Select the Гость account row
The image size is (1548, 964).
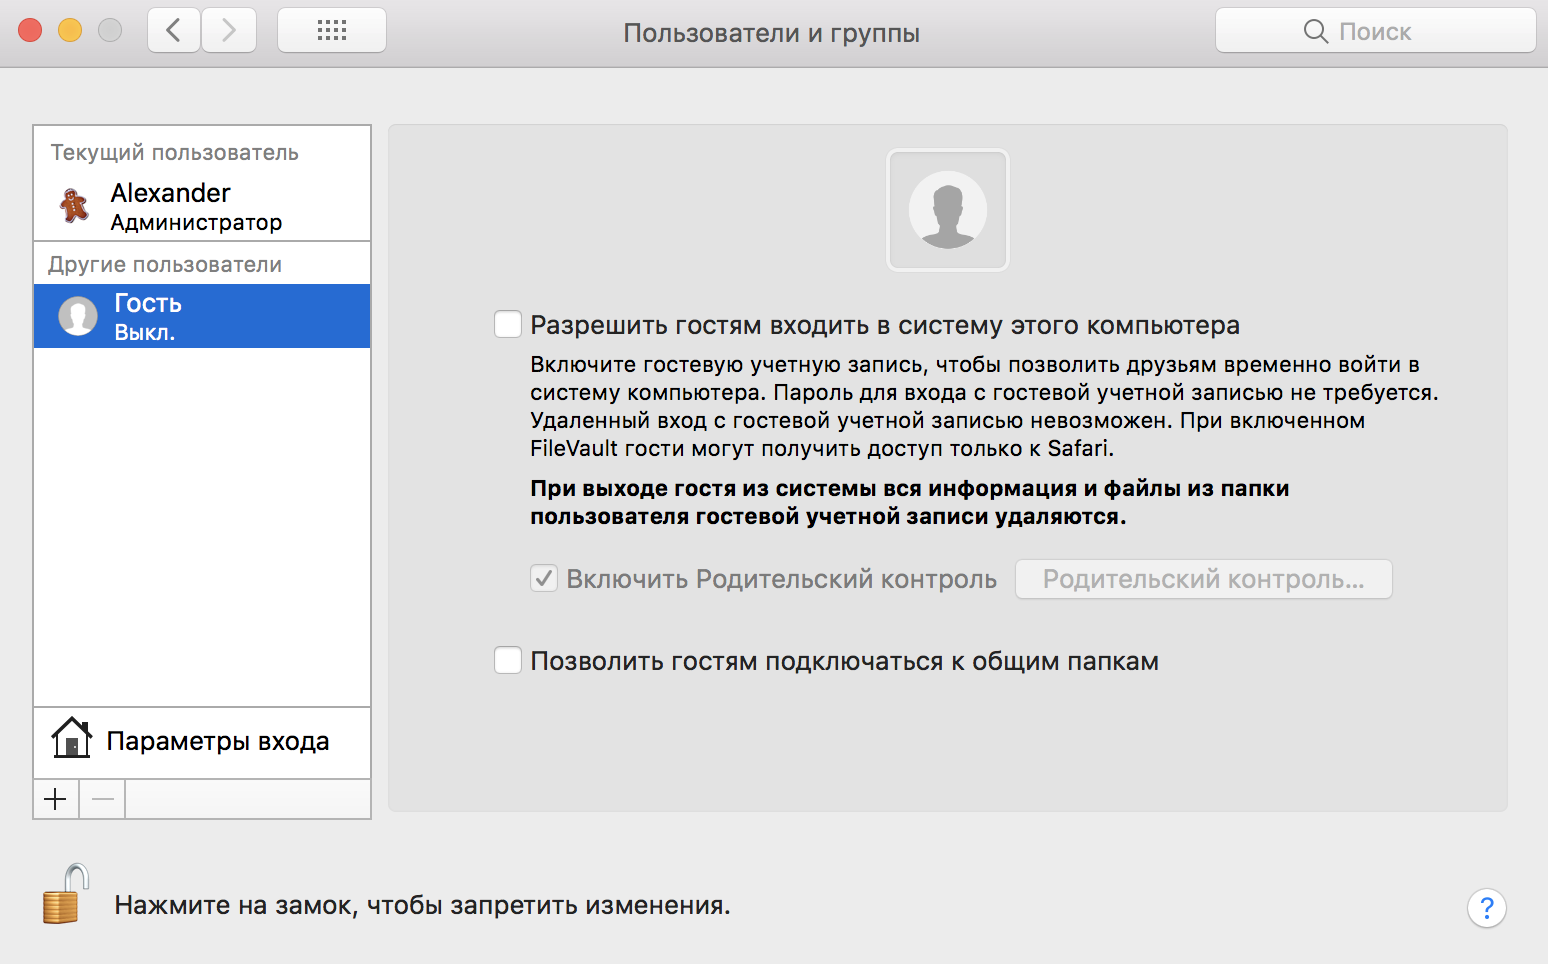click(202, 316)
